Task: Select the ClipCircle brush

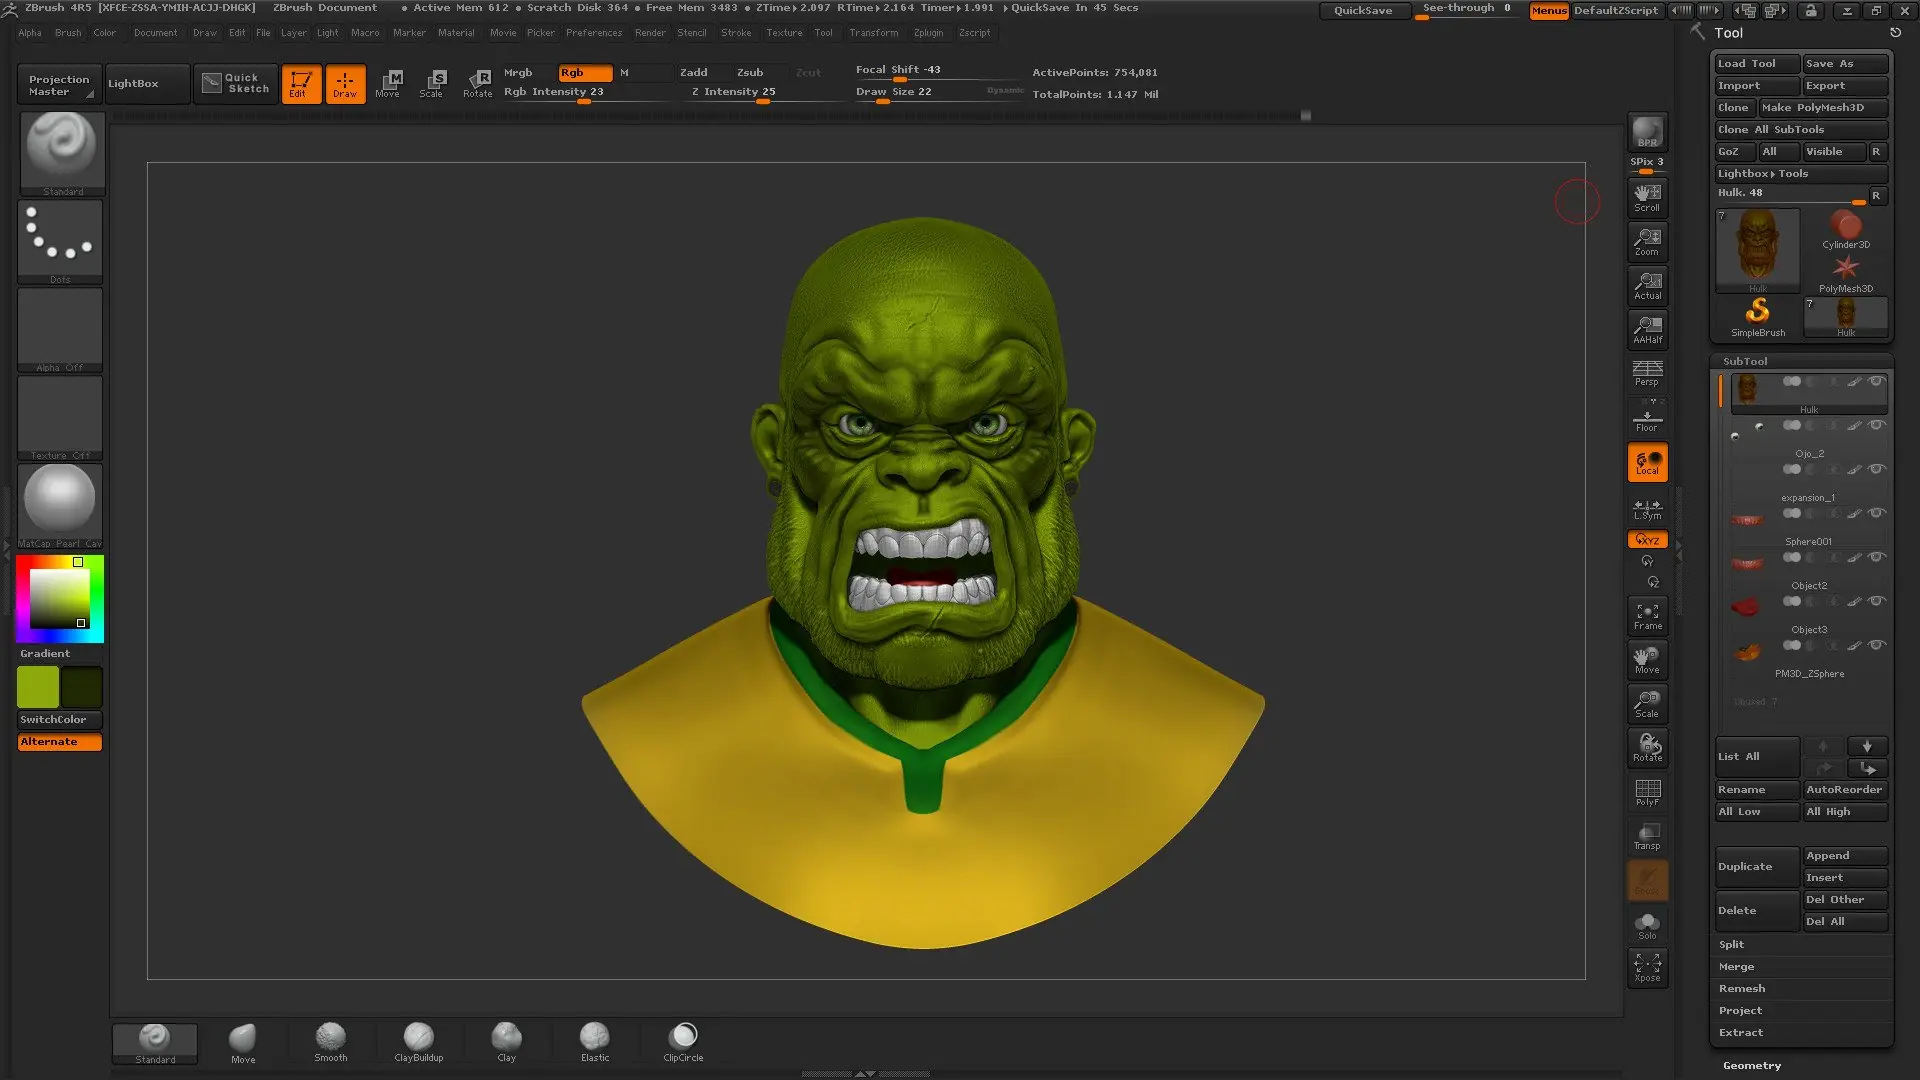Action: 683,1042
